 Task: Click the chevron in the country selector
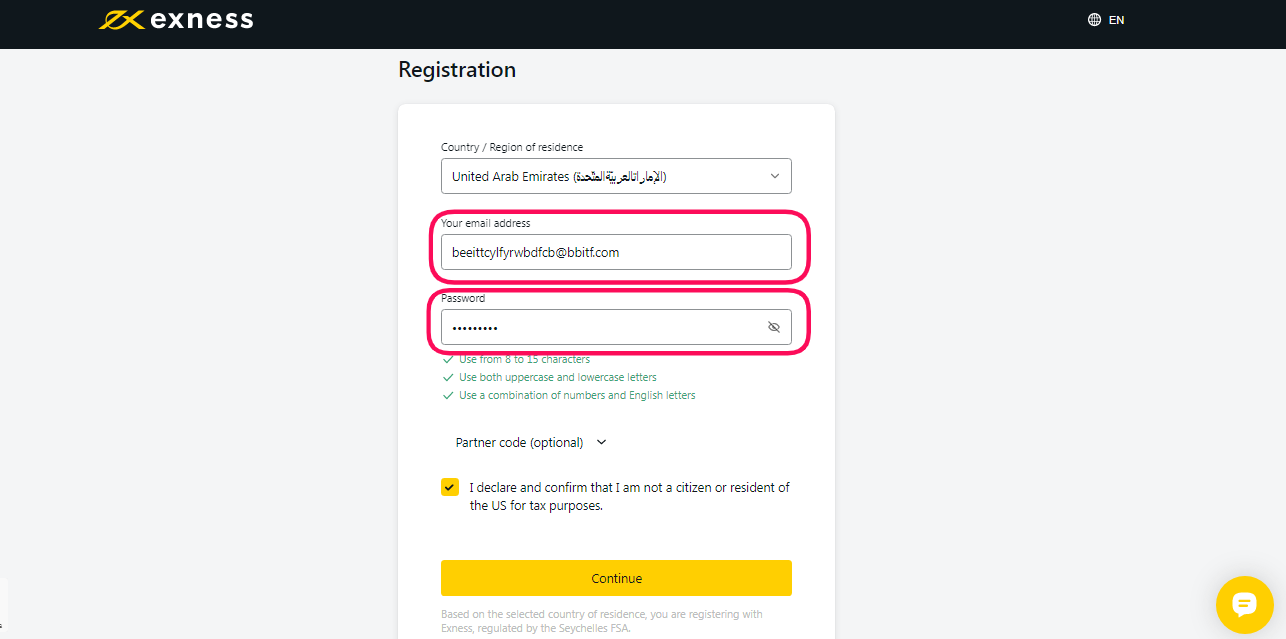click(x=774, y=176)
